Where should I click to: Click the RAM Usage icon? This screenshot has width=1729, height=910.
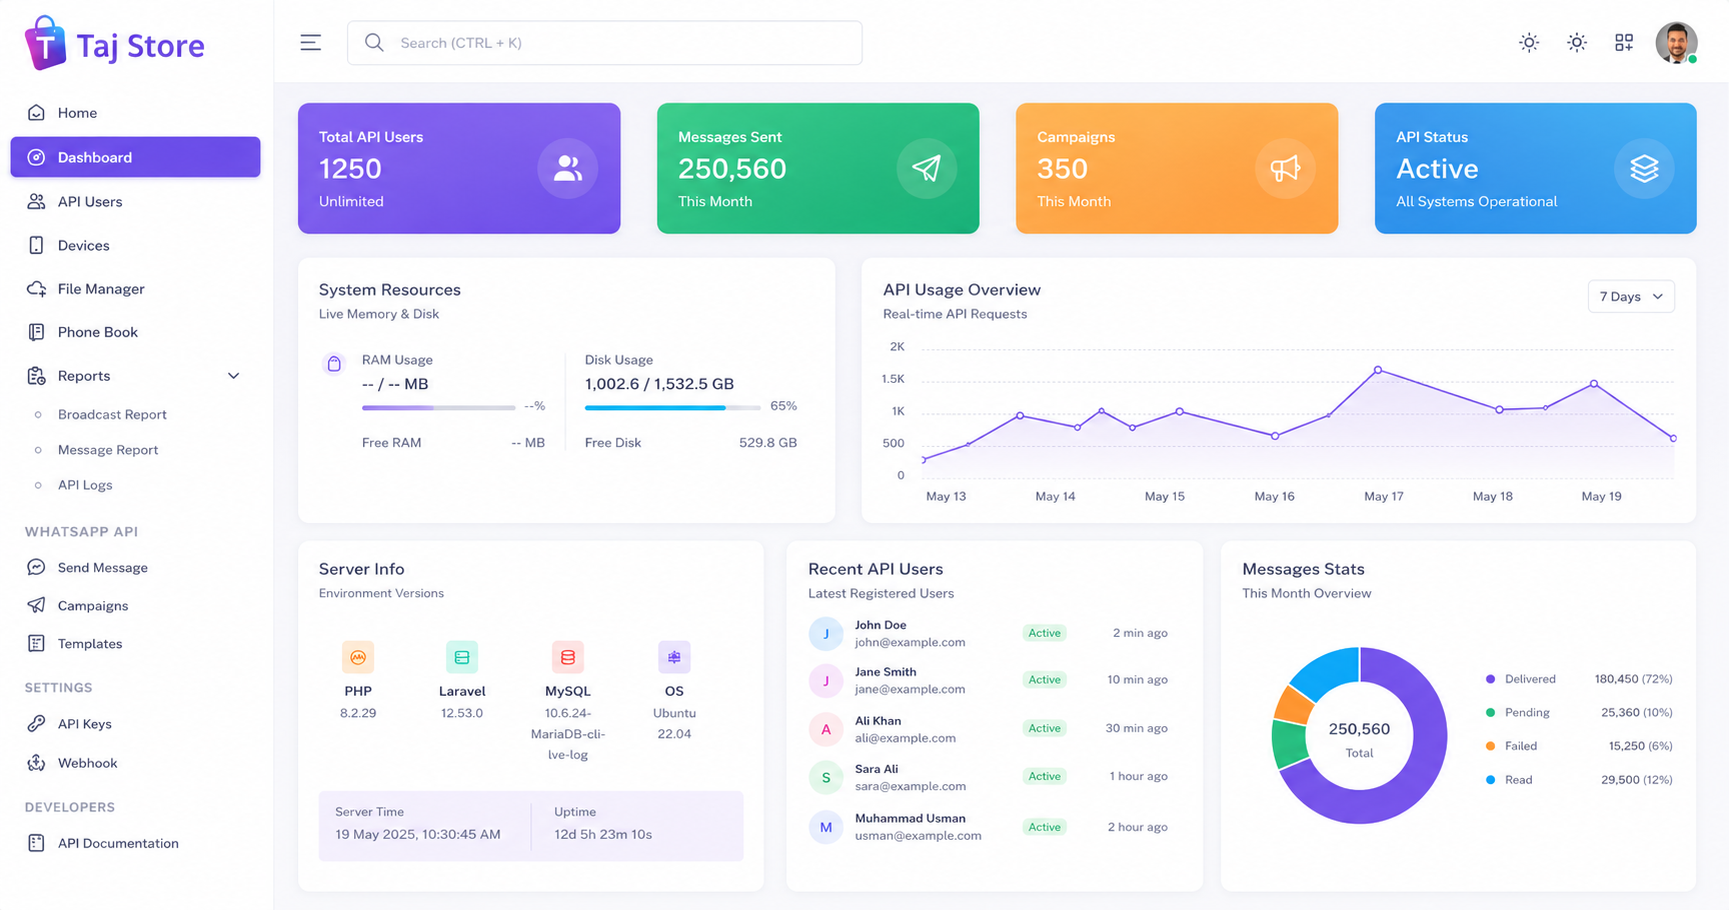click(334, 364)
